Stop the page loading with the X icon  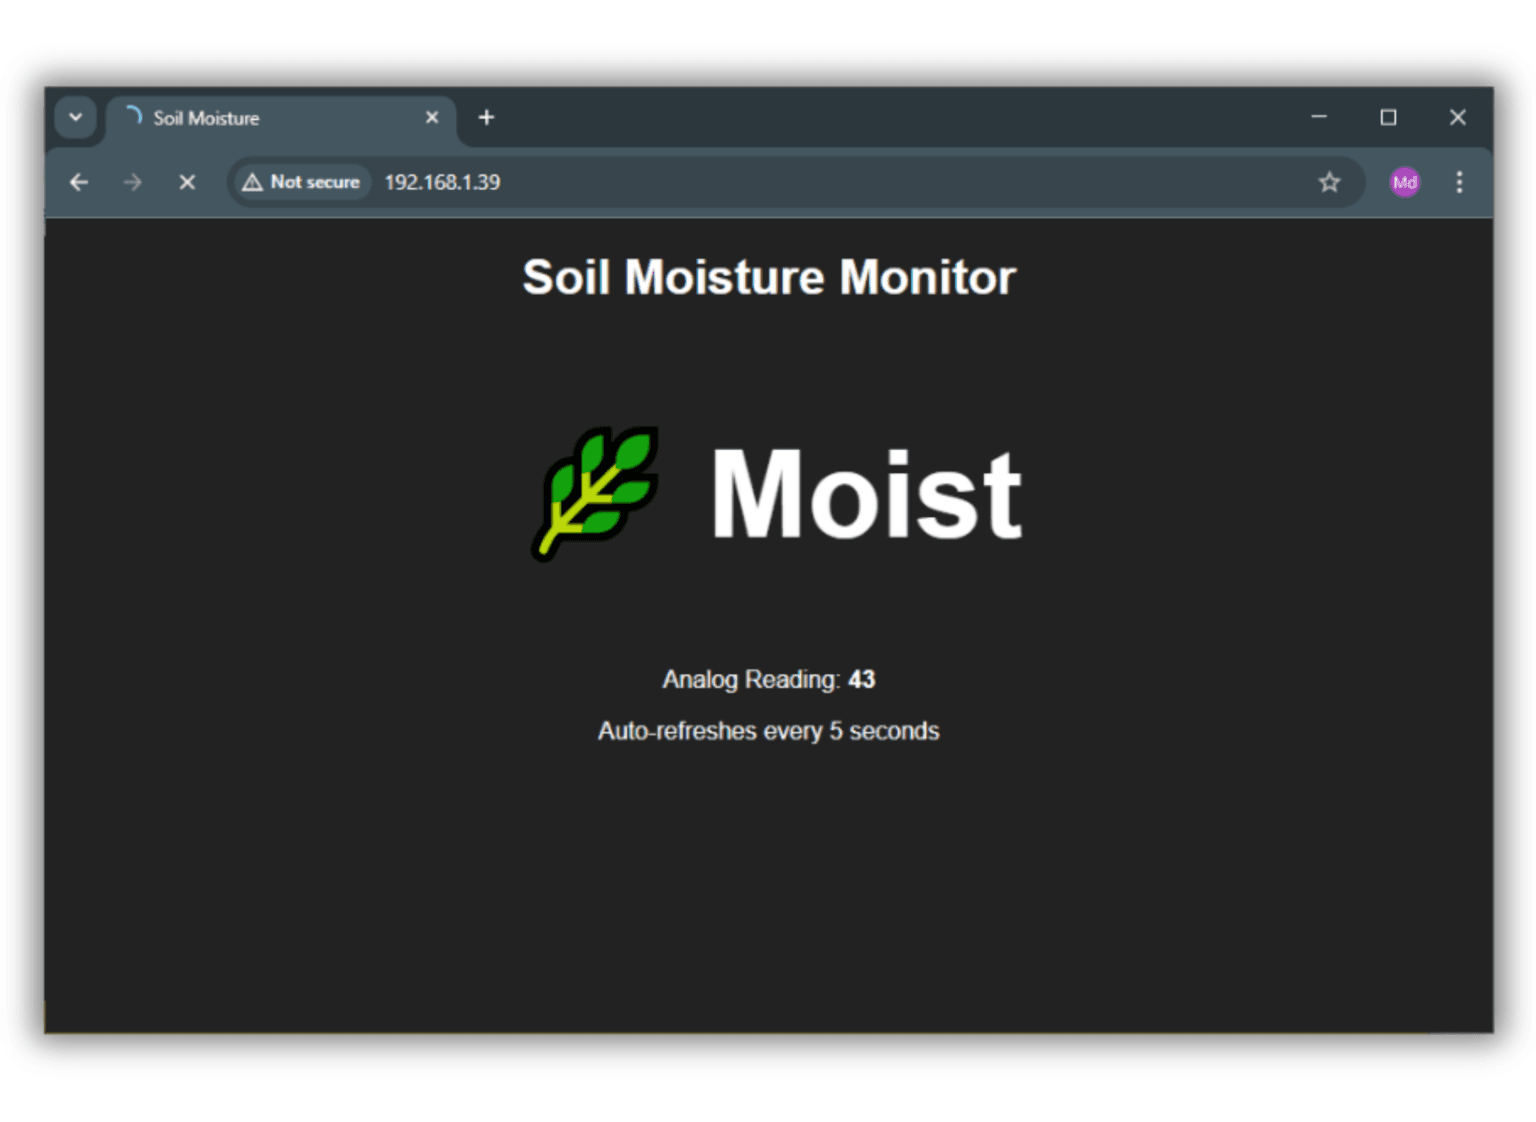tap(187, 182)
